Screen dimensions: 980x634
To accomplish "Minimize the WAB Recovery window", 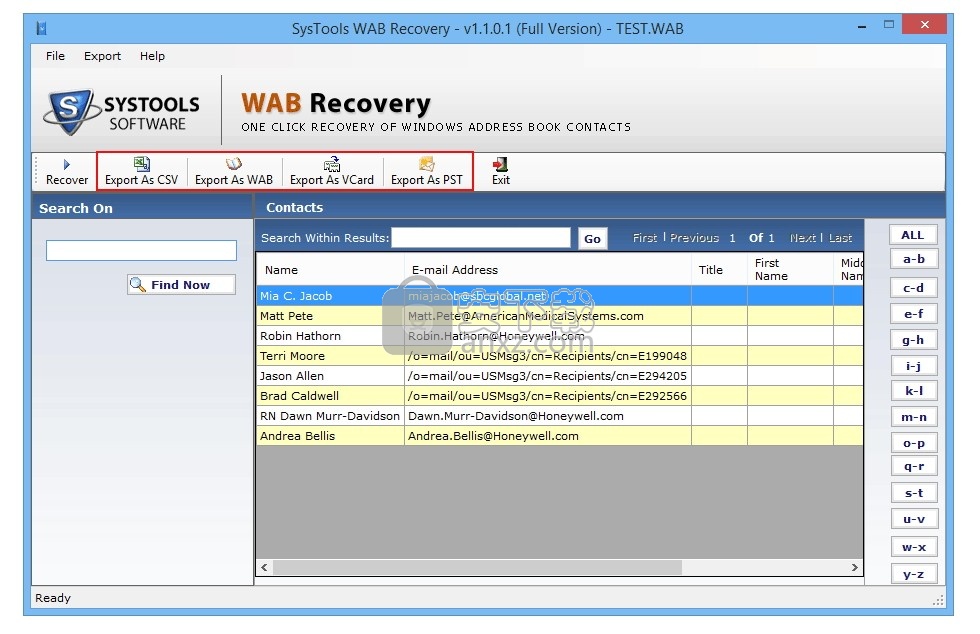I will [x=862, y=26].
